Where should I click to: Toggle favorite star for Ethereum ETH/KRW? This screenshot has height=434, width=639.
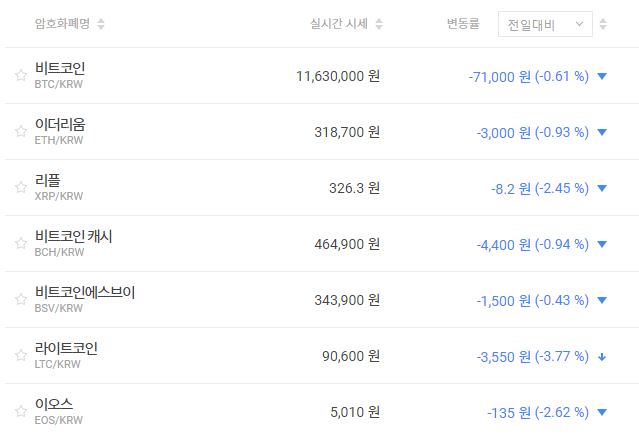pos(20,131)
